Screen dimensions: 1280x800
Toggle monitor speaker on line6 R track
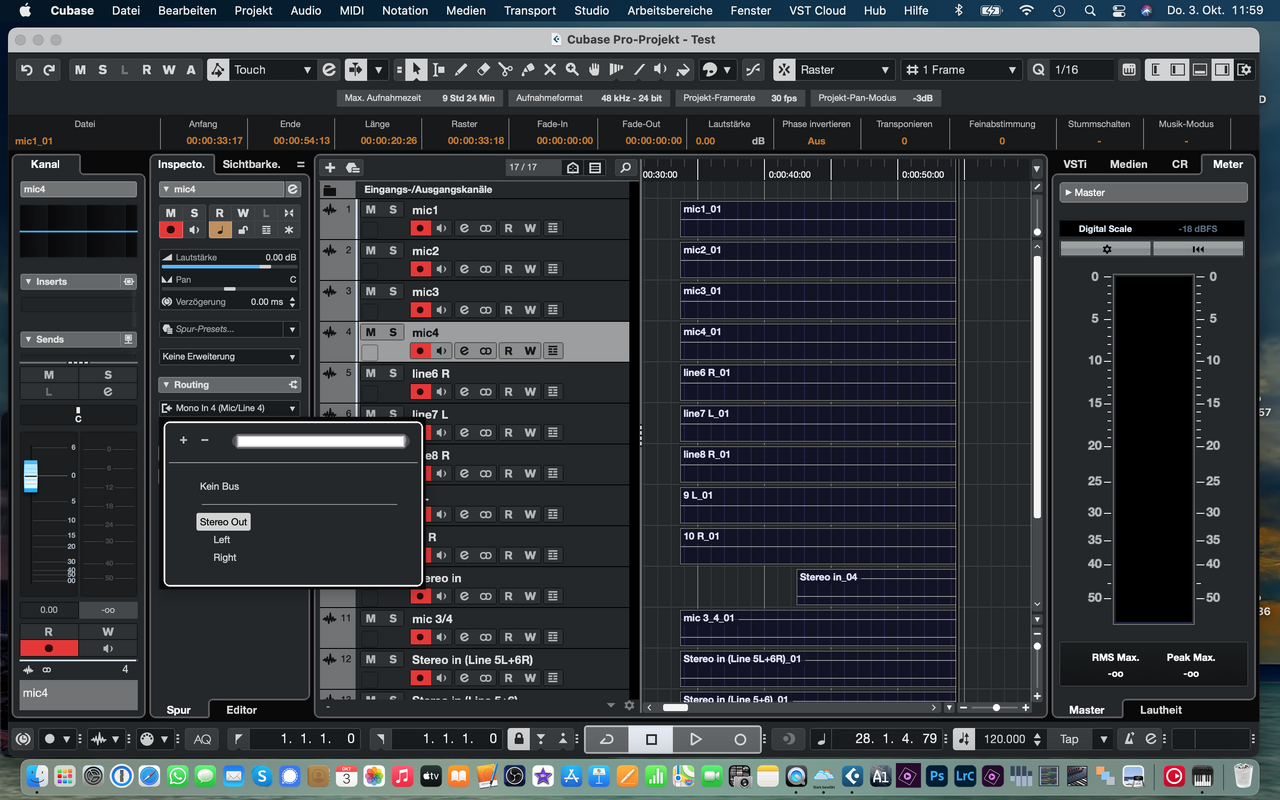(x=442, y=392)
